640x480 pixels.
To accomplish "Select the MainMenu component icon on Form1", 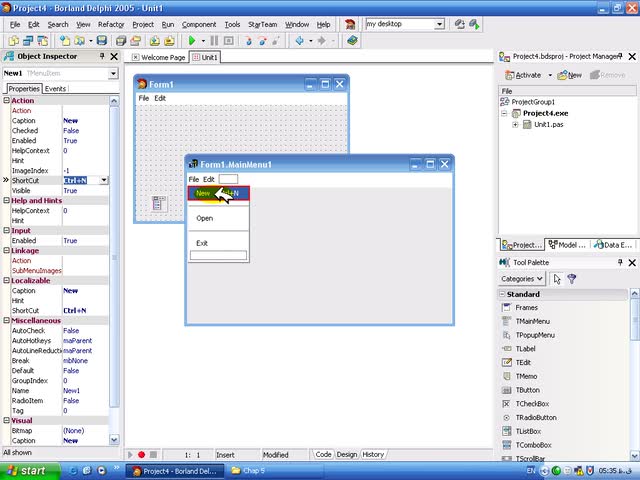I will pos(158,203).
